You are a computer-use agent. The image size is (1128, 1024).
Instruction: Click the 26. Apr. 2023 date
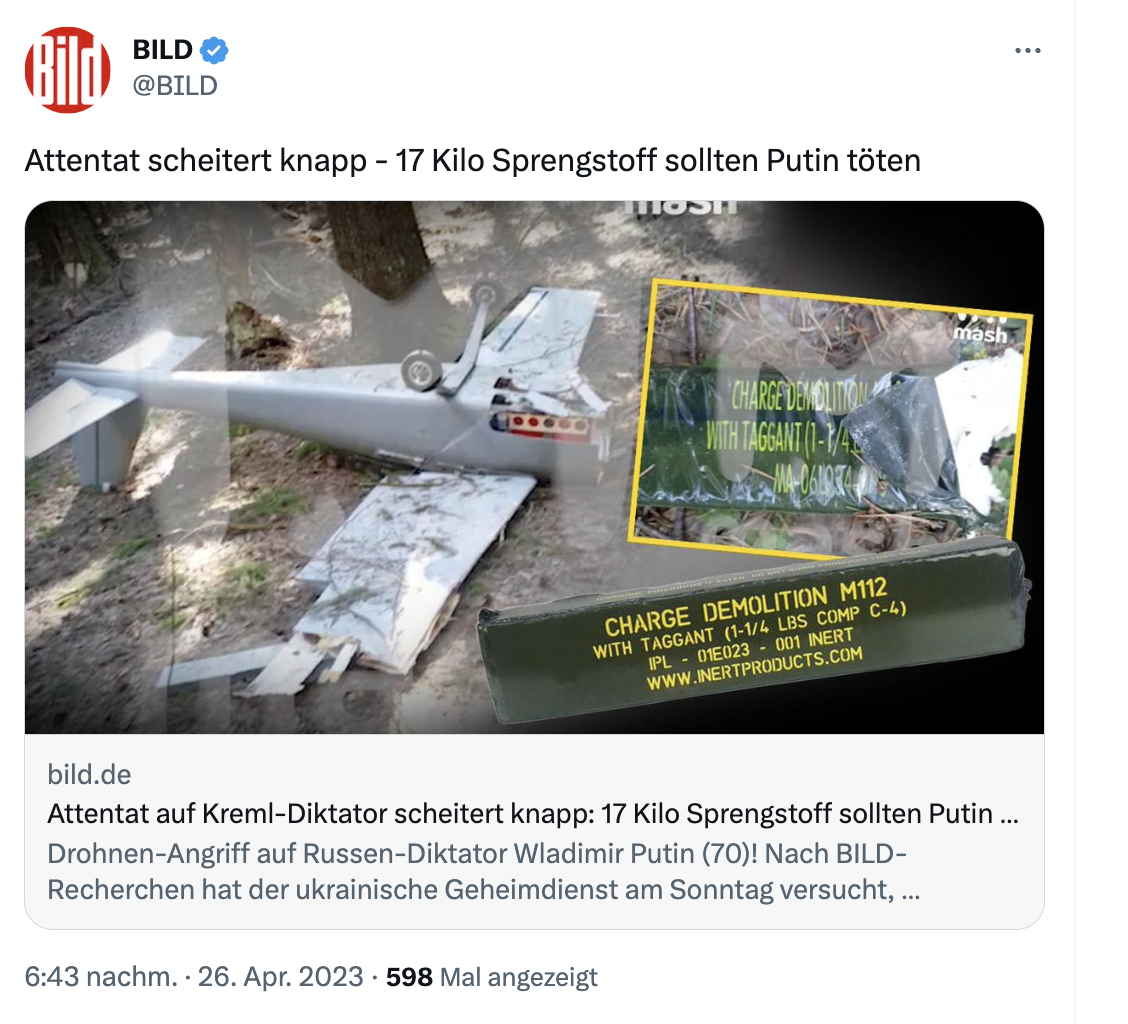(x=281, y=977)
